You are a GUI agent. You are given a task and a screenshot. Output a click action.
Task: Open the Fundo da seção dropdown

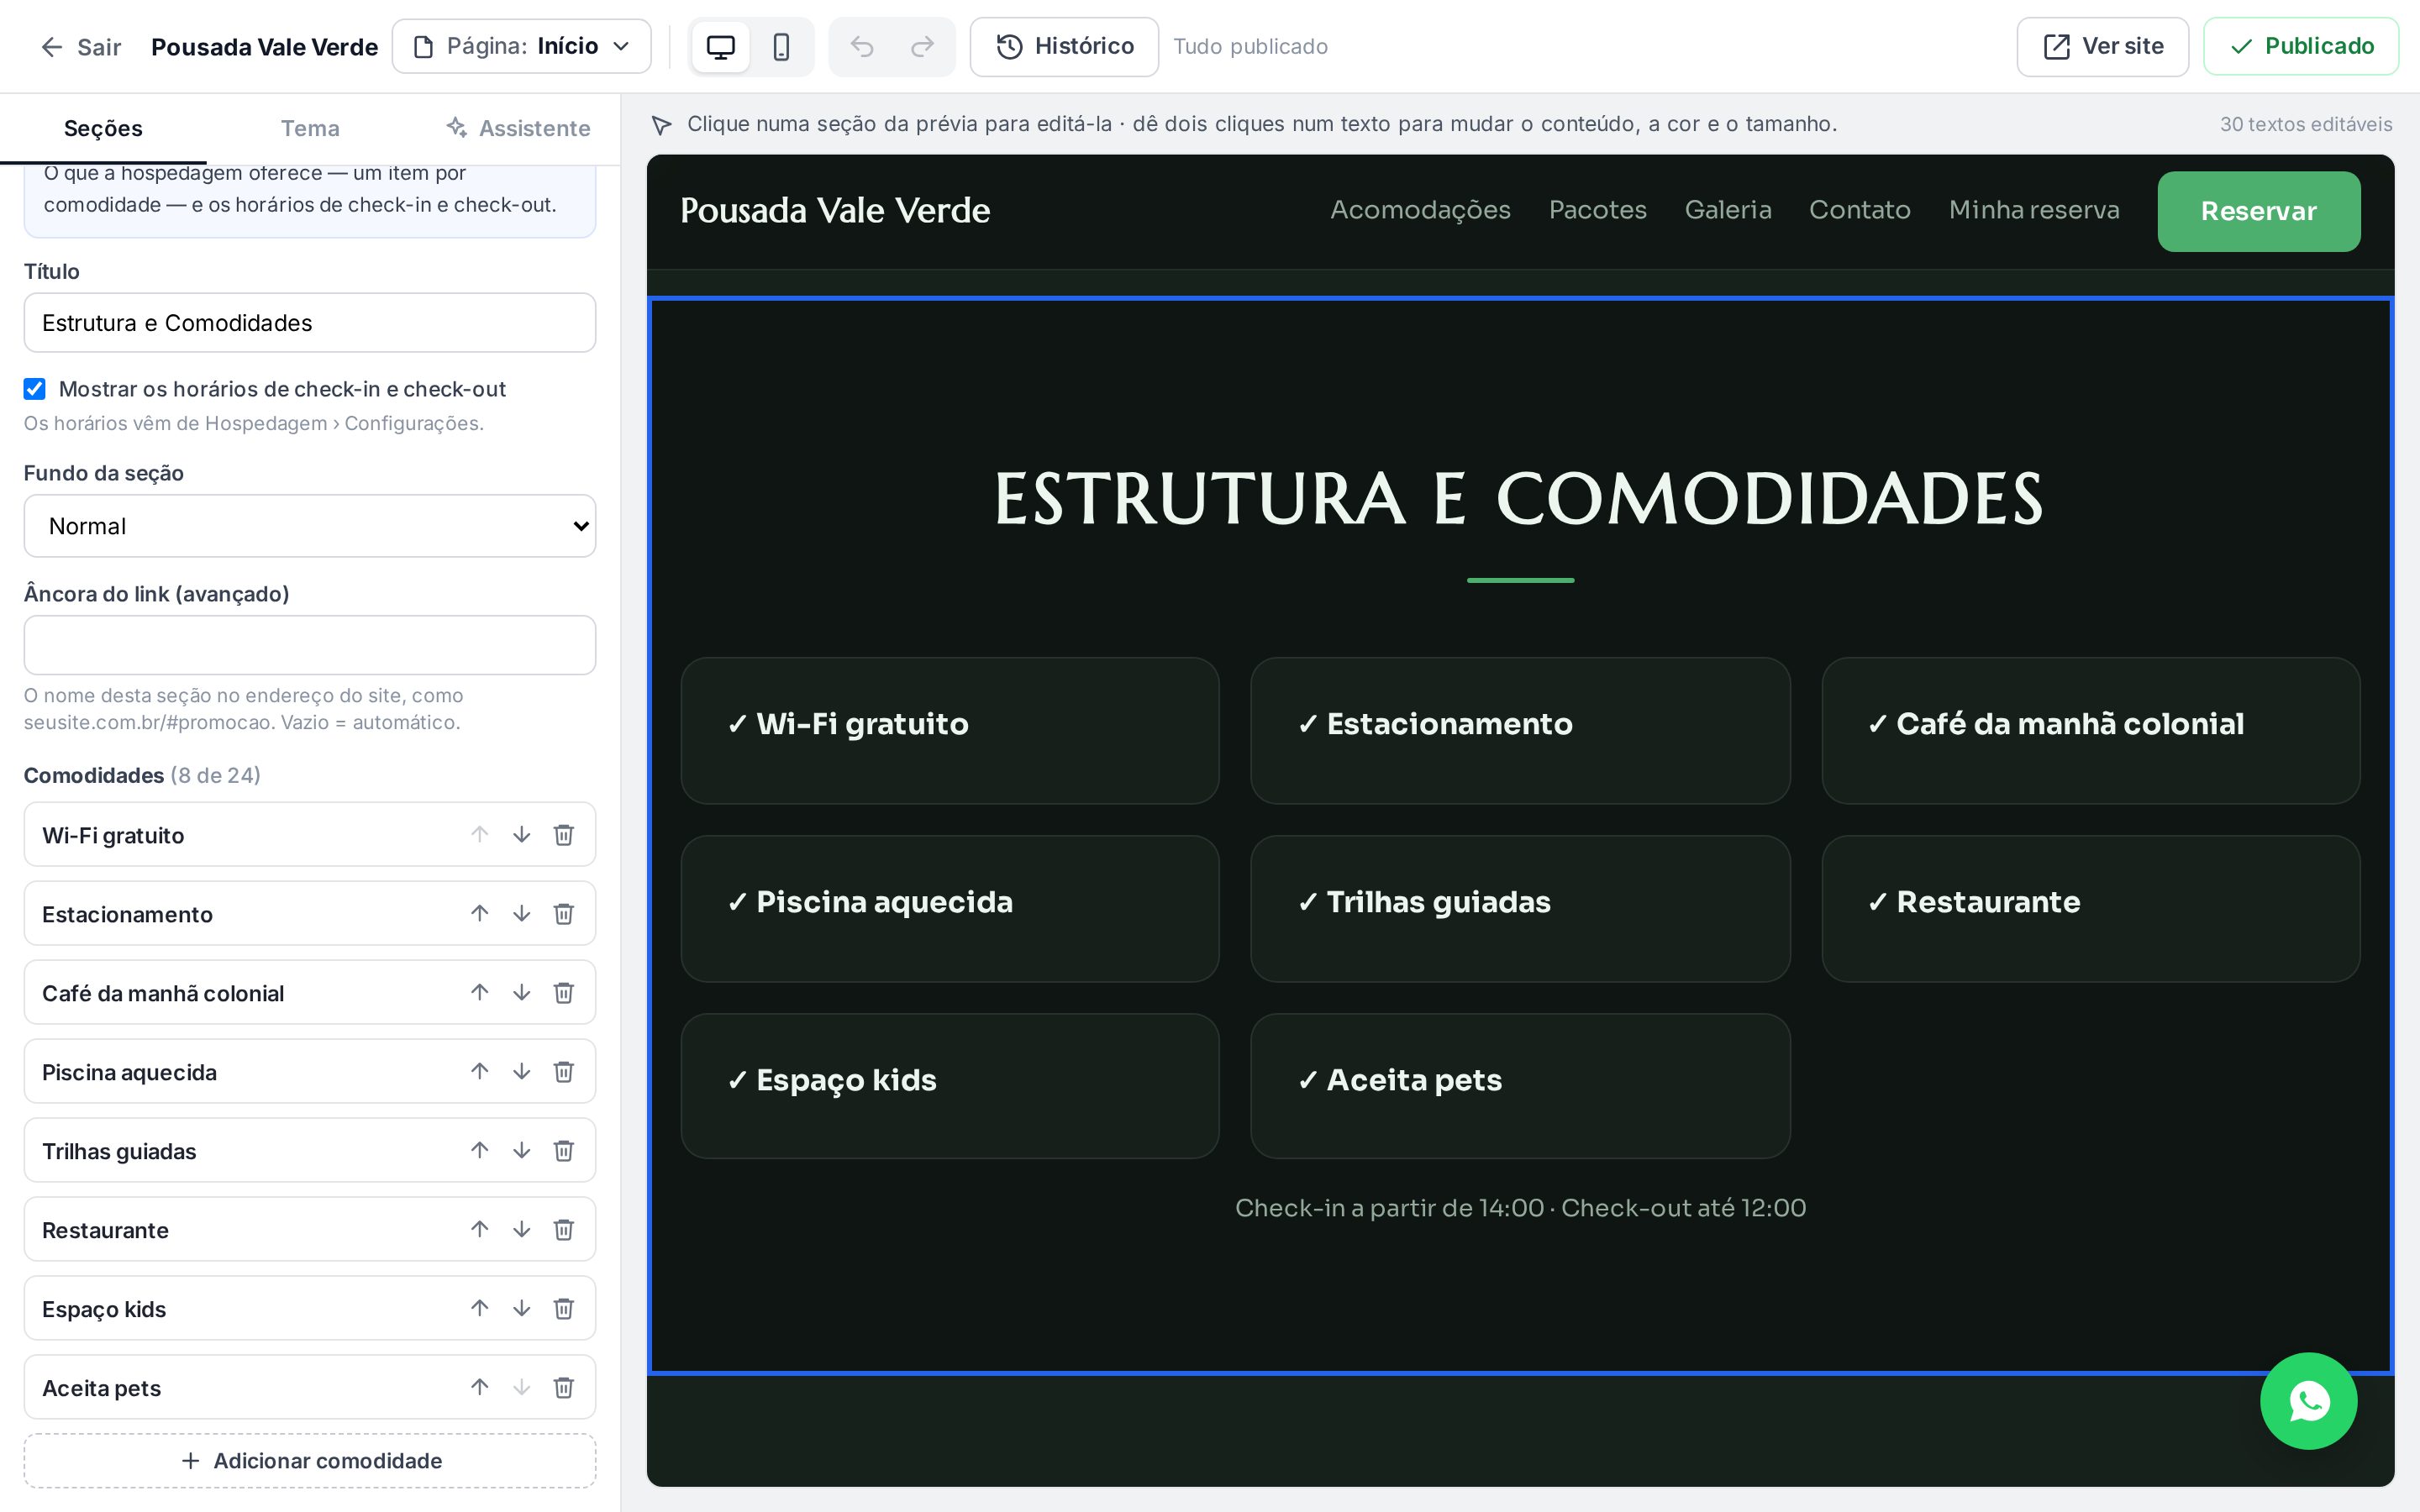coord(310,526)
